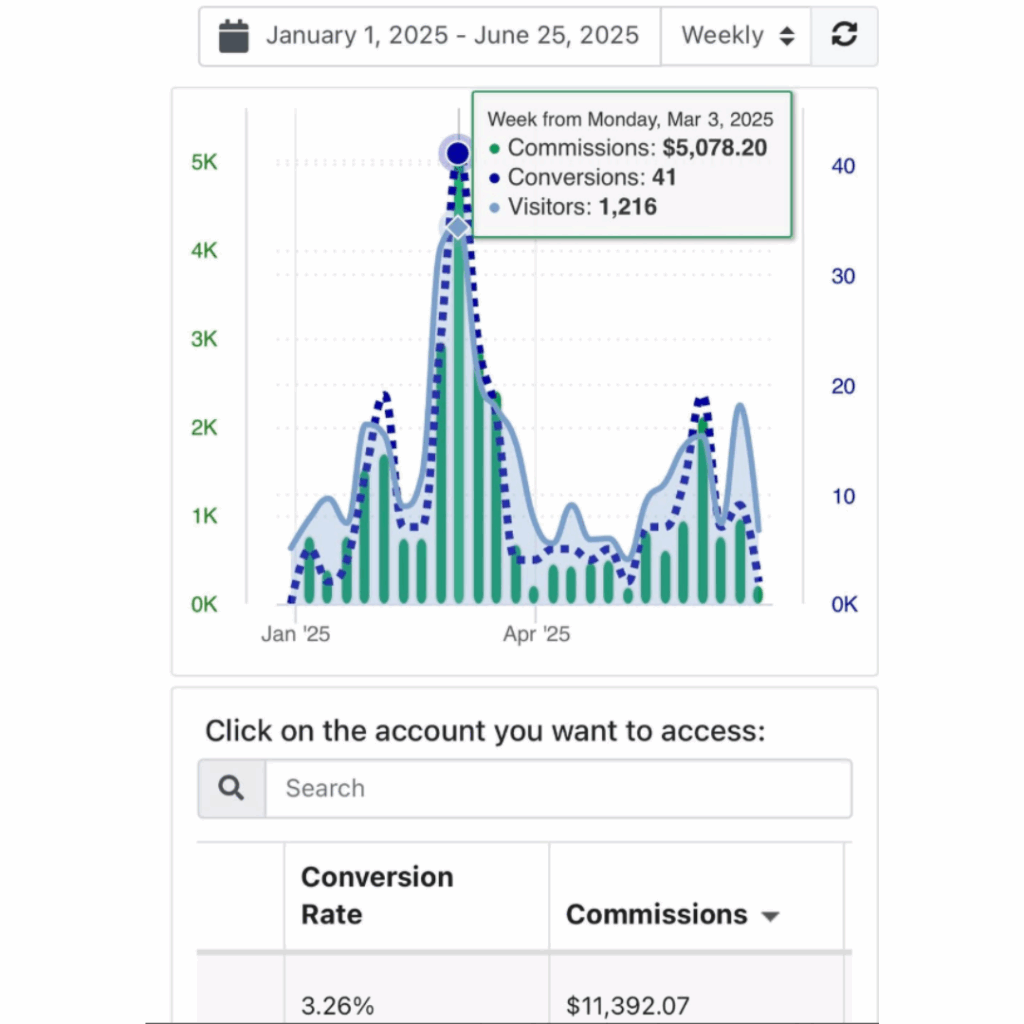Viewport: 1024px width, 1024px height.
Task: Click the light blue Visitors dot in tooltip
Action: click(495, 208)
